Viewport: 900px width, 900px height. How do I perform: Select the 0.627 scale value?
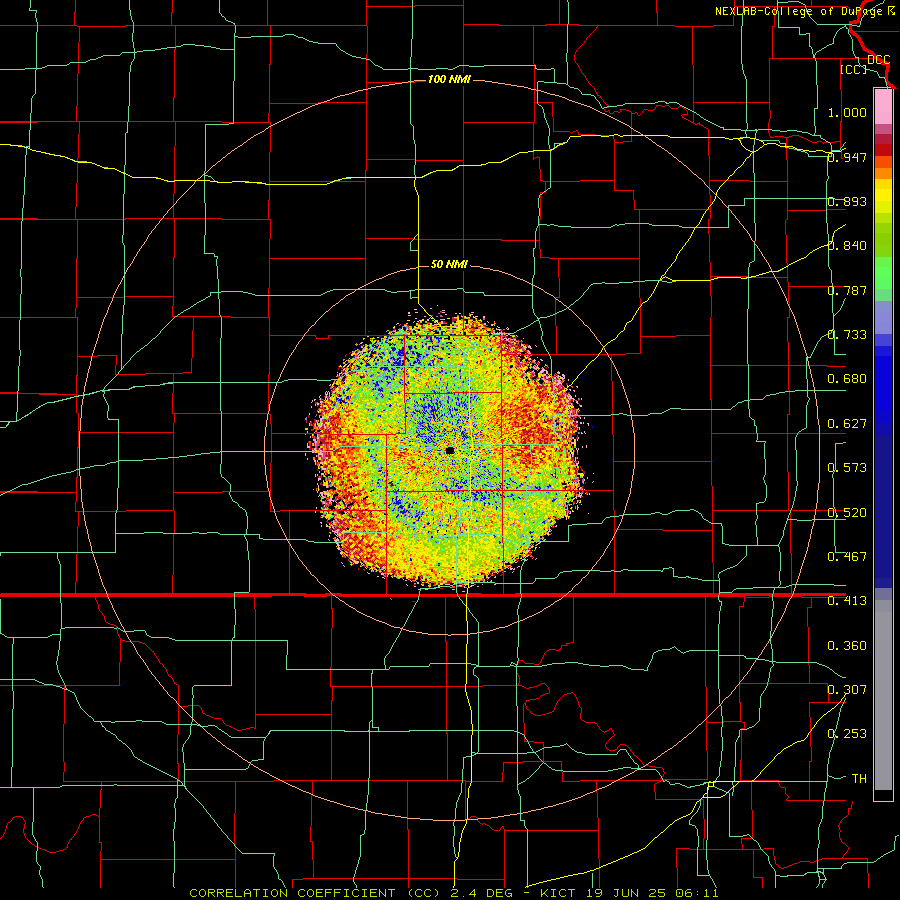(847, 424)
